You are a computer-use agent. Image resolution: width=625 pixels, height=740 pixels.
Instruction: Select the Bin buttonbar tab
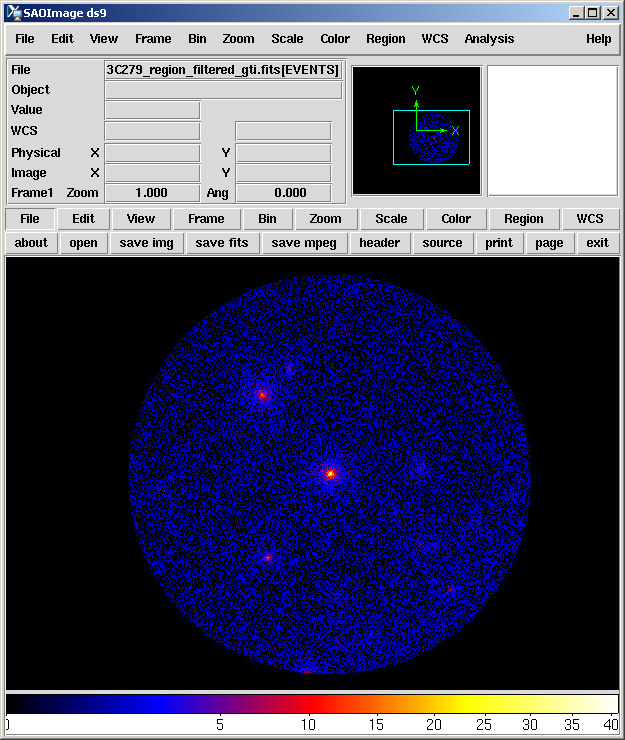tap(267, 219)
